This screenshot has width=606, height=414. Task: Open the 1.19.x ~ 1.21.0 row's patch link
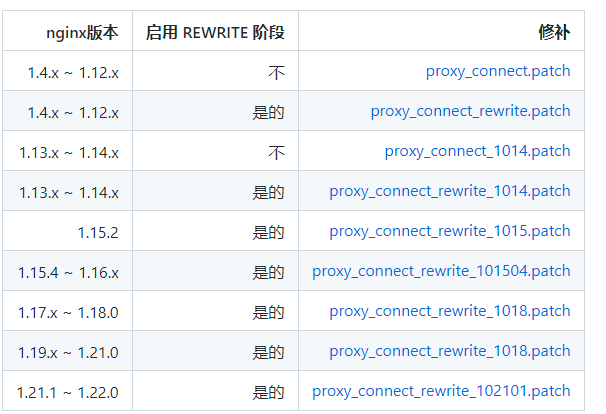(450, 352)
